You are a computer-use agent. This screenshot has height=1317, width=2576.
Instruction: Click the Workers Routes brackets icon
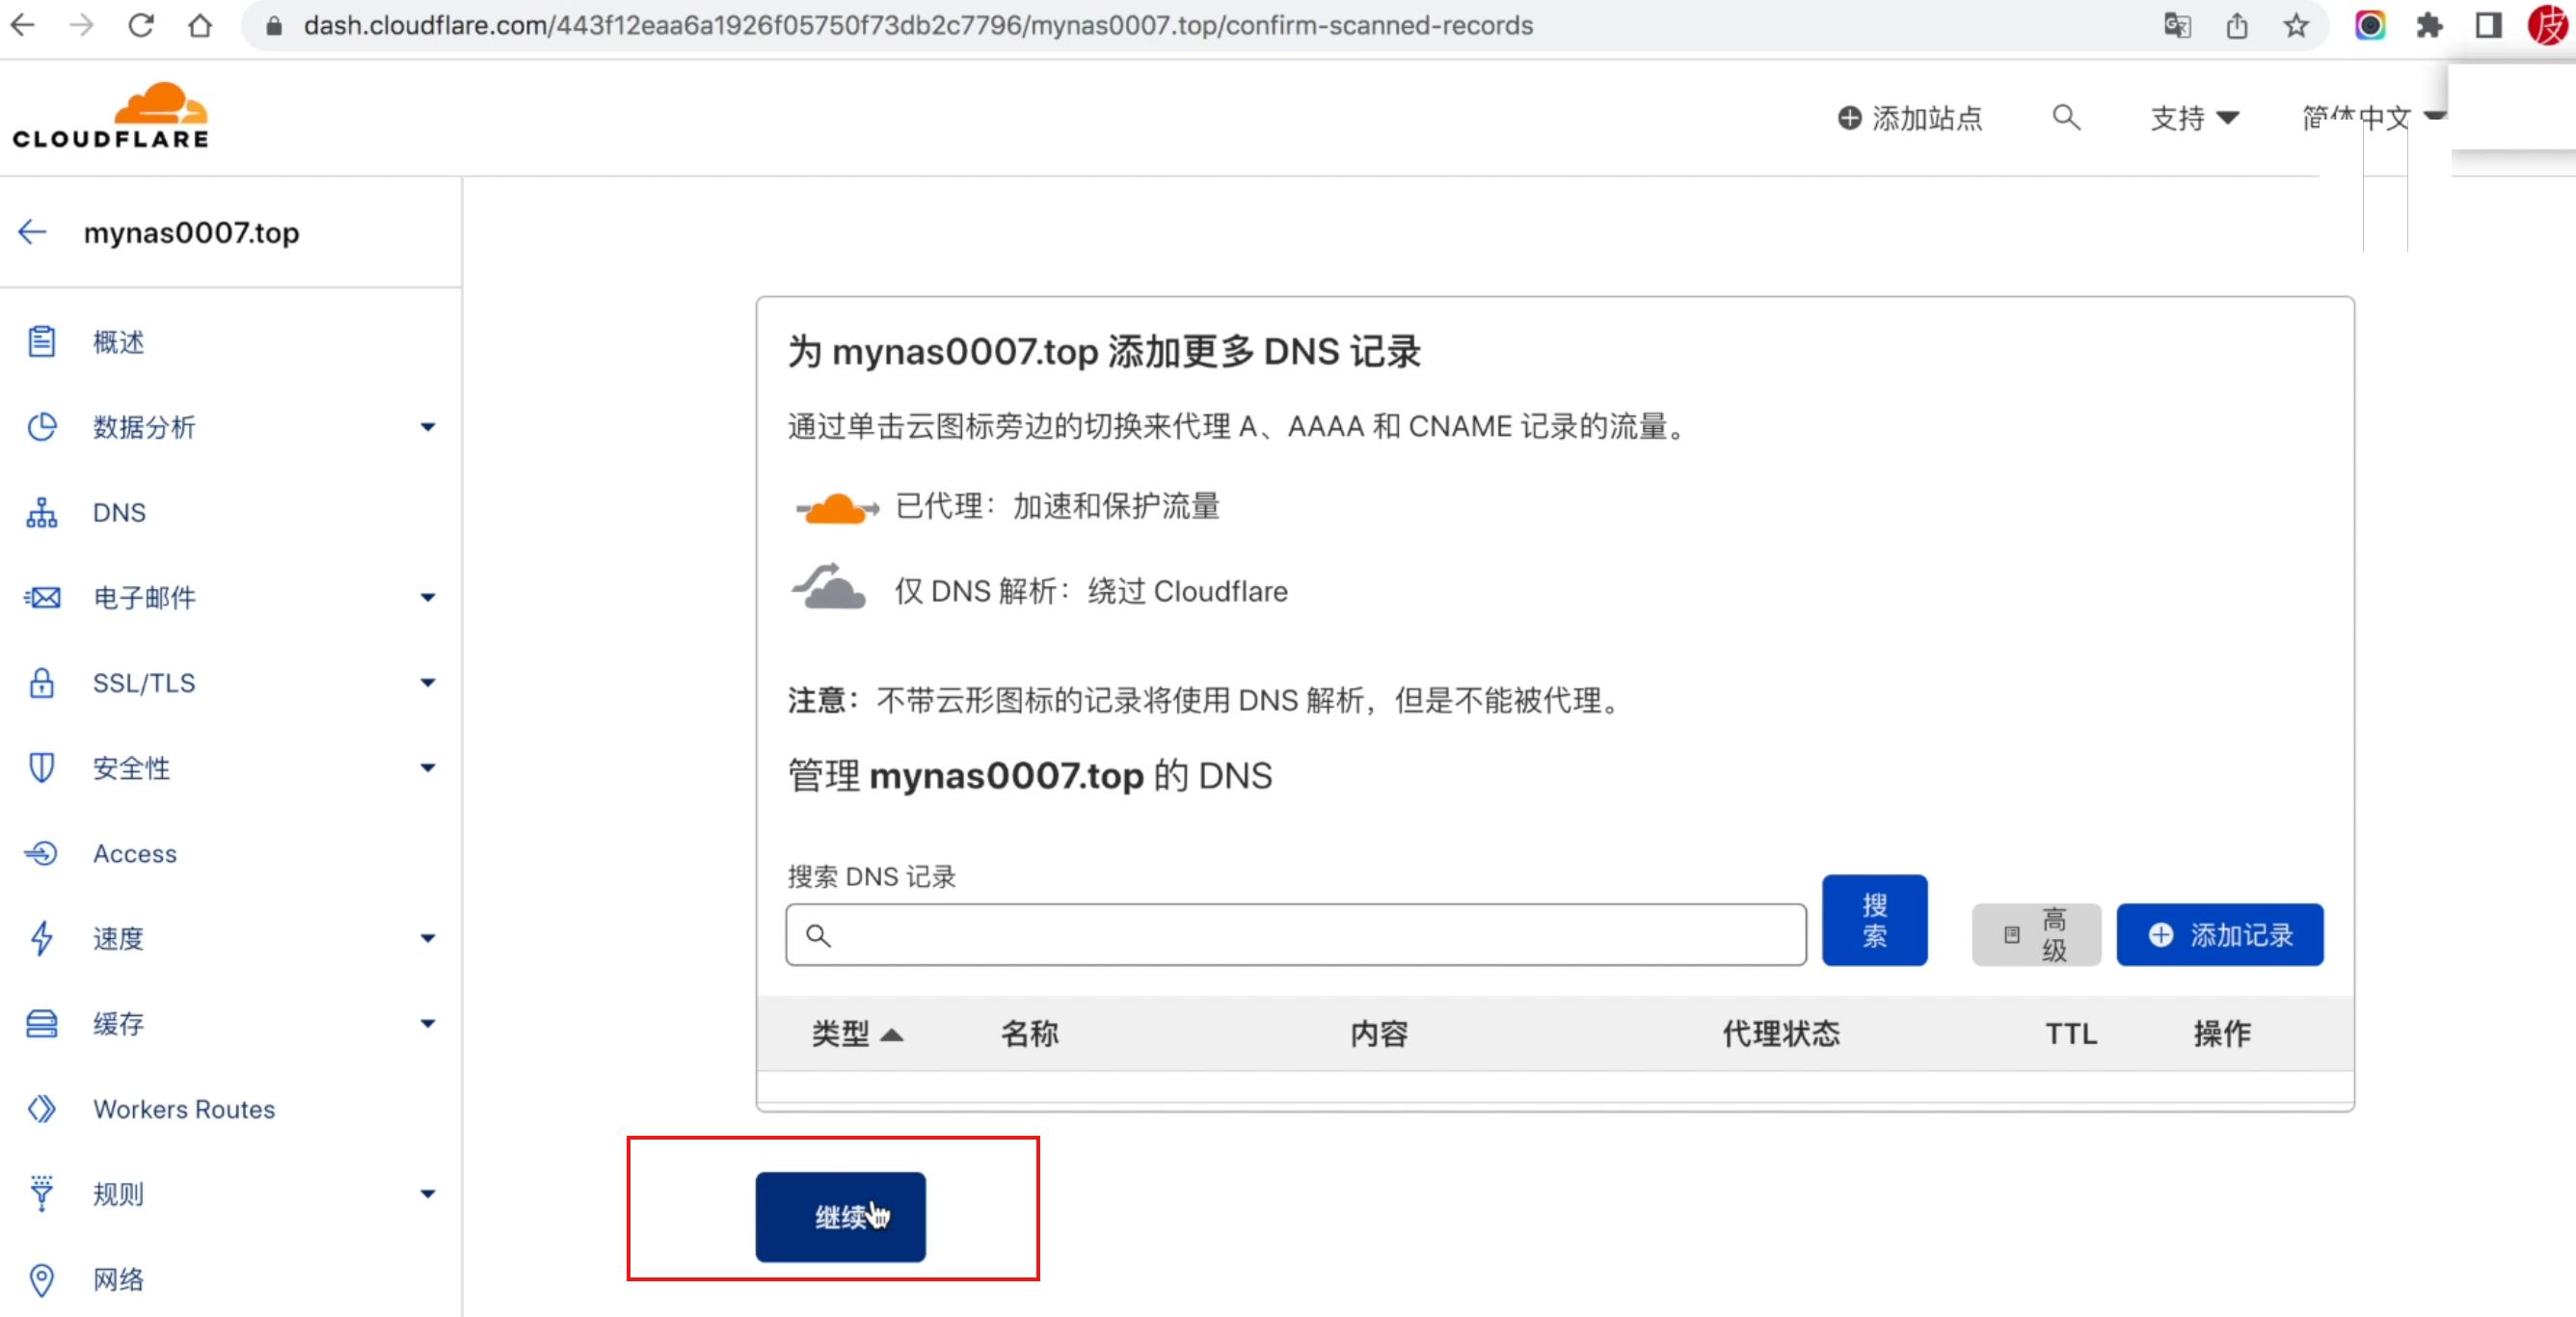coord(41,1108)
